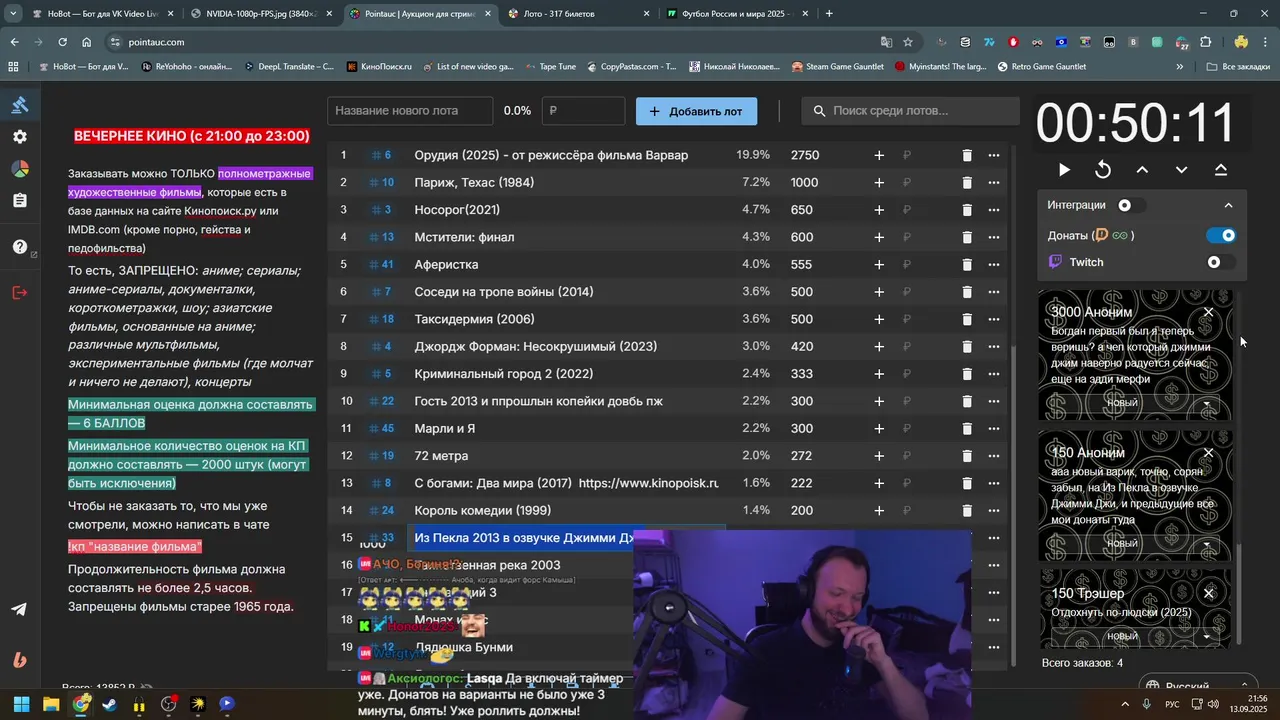Click the red logout sidebar icon
Viewport: 1280px width, 720px height.
20,292
